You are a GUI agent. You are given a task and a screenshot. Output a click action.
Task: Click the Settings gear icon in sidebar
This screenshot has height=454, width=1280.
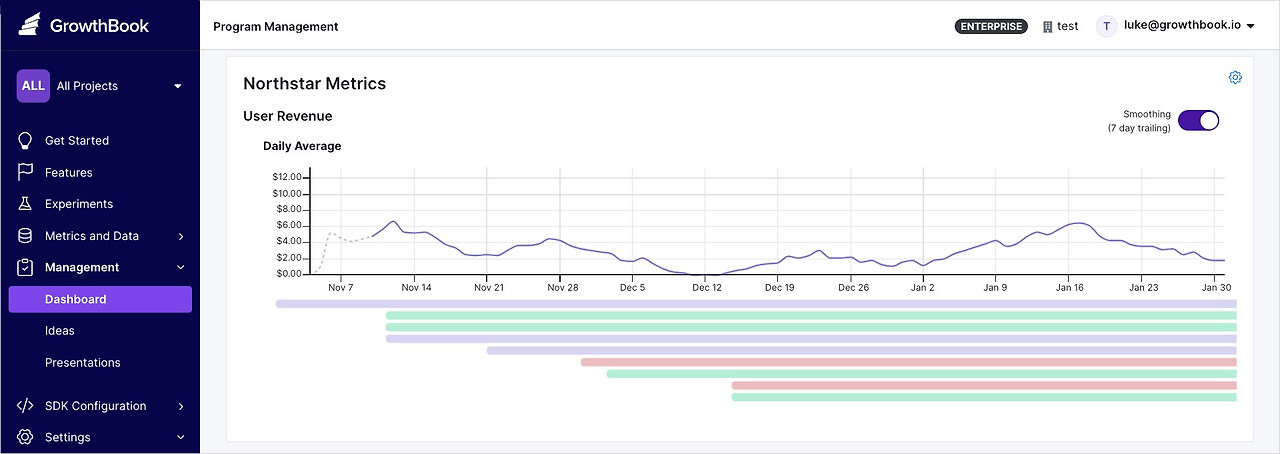click(x=26, y=437)
